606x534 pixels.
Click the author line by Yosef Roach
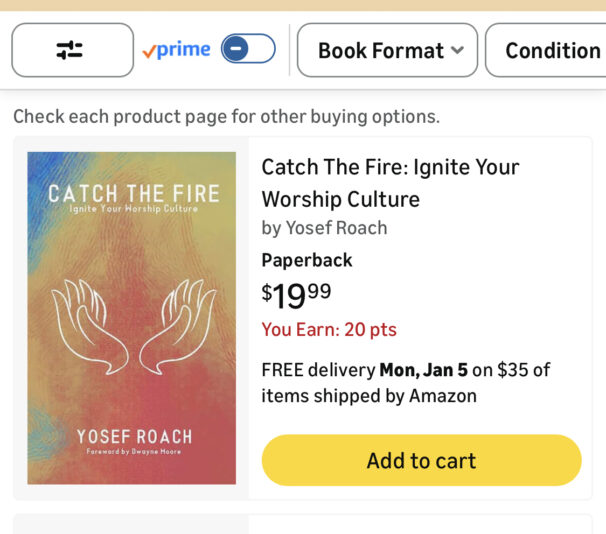tap(324, 228)
